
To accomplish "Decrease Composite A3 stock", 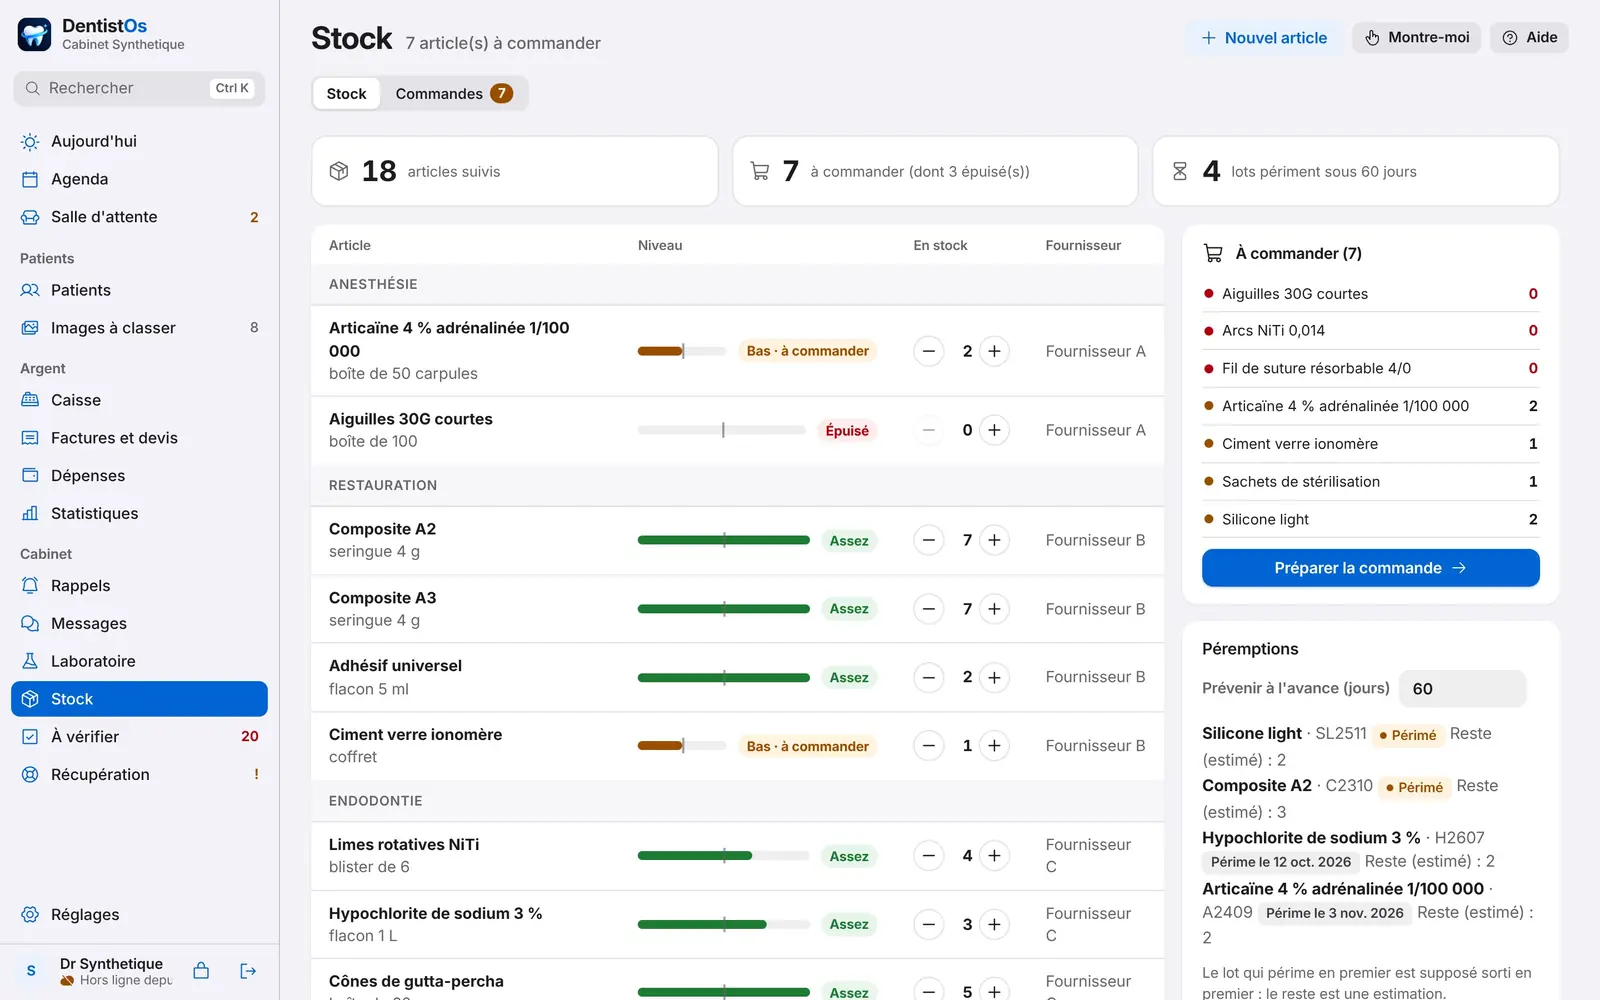I will (x=928, y=609).
